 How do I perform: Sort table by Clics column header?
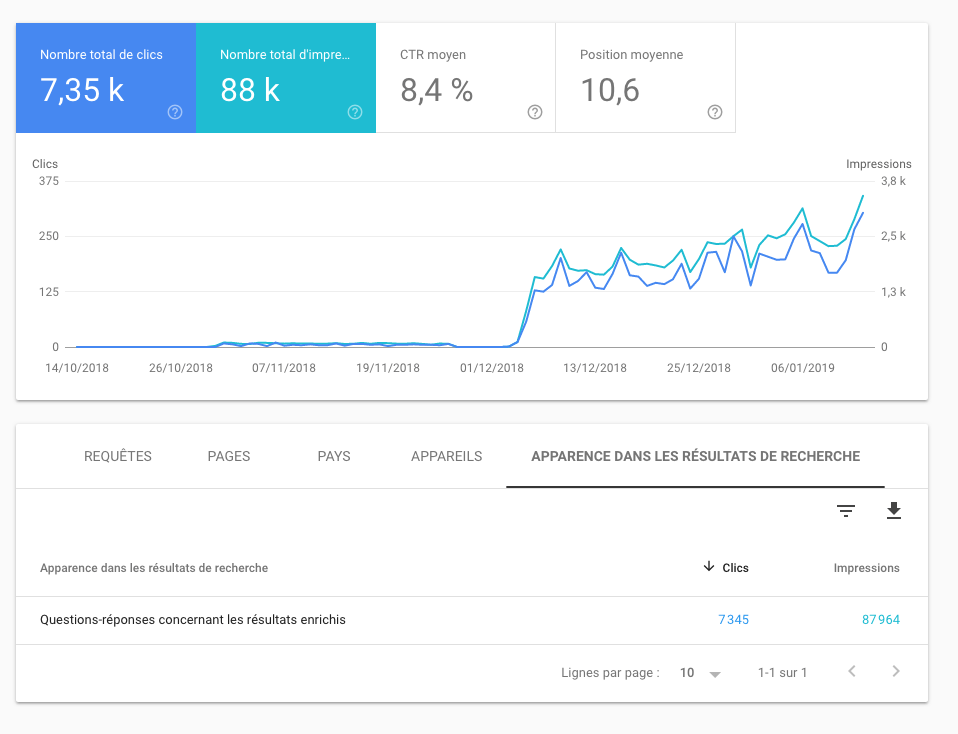(x=735, y=568)
